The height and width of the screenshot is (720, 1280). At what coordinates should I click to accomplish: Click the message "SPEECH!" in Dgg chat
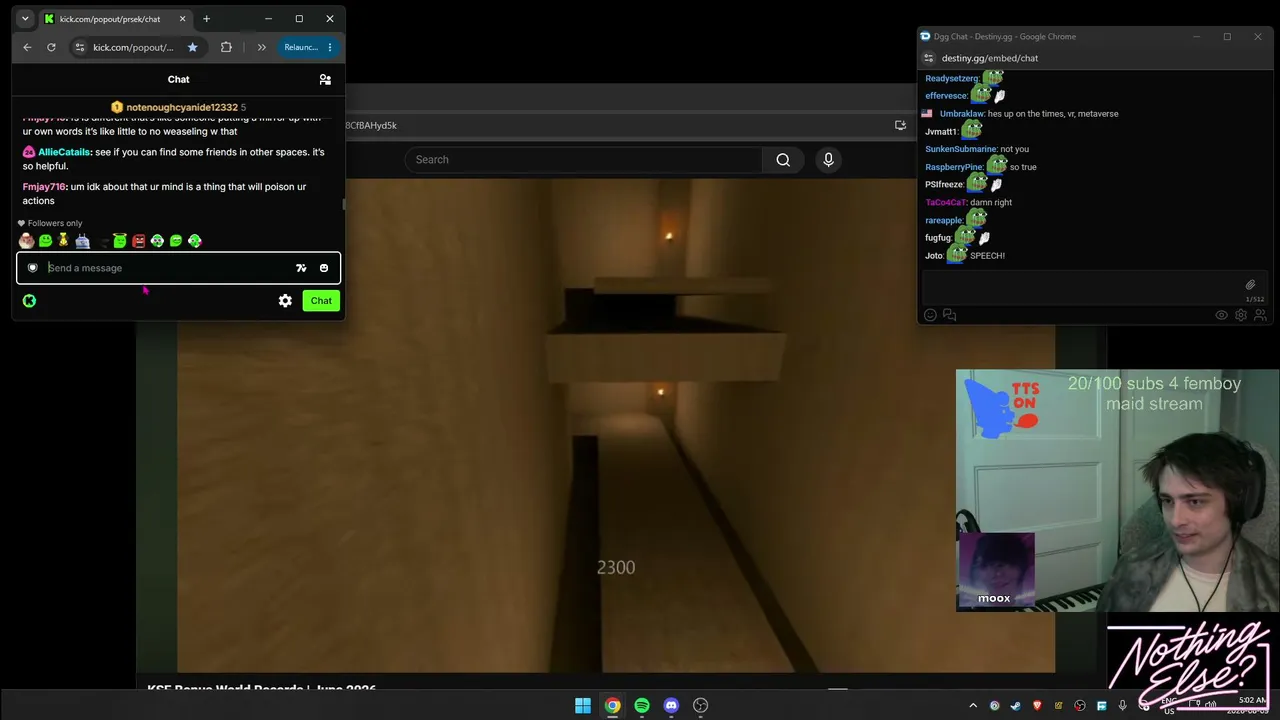[x=988, y=255]
